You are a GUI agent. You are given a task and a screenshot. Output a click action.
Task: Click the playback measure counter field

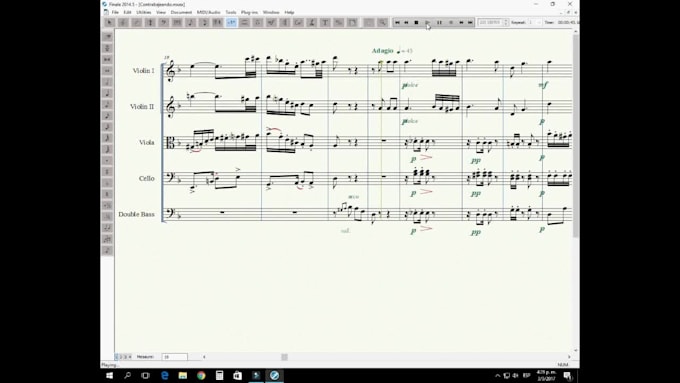(490, 22)
